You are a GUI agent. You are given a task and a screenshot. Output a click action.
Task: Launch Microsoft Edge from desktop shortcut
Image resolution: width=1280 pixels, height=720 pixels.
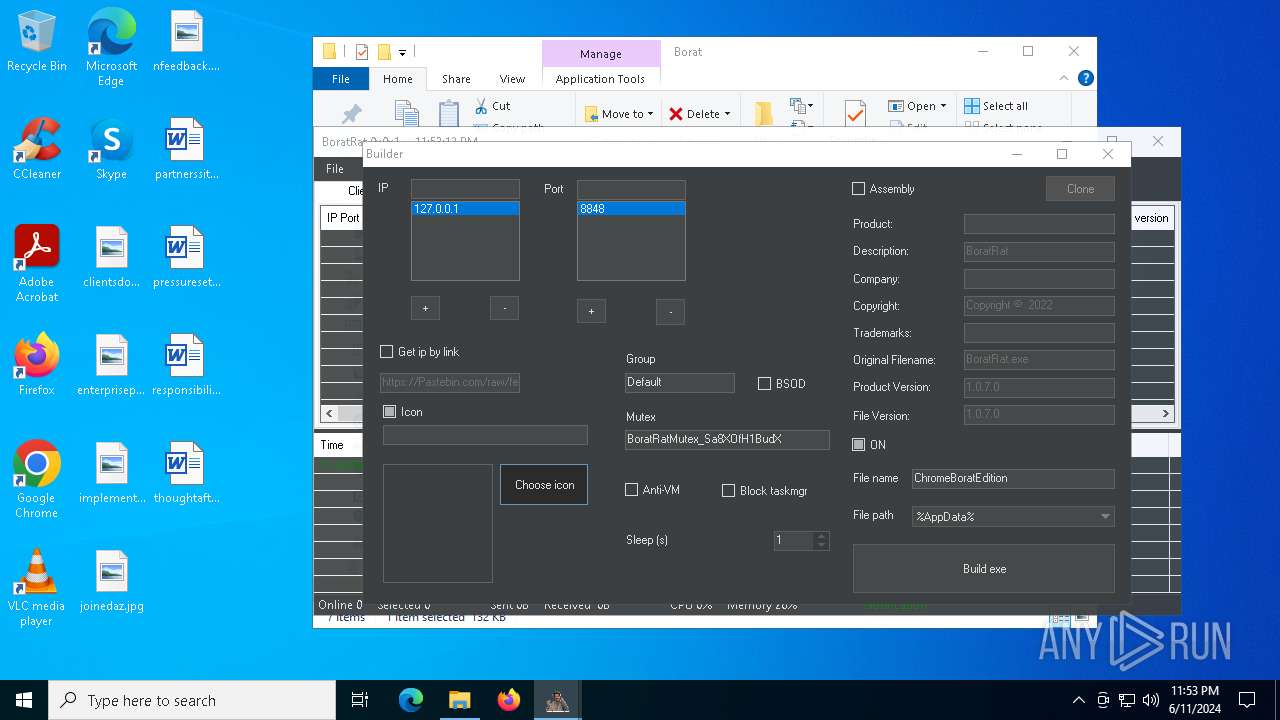(111, 48)
